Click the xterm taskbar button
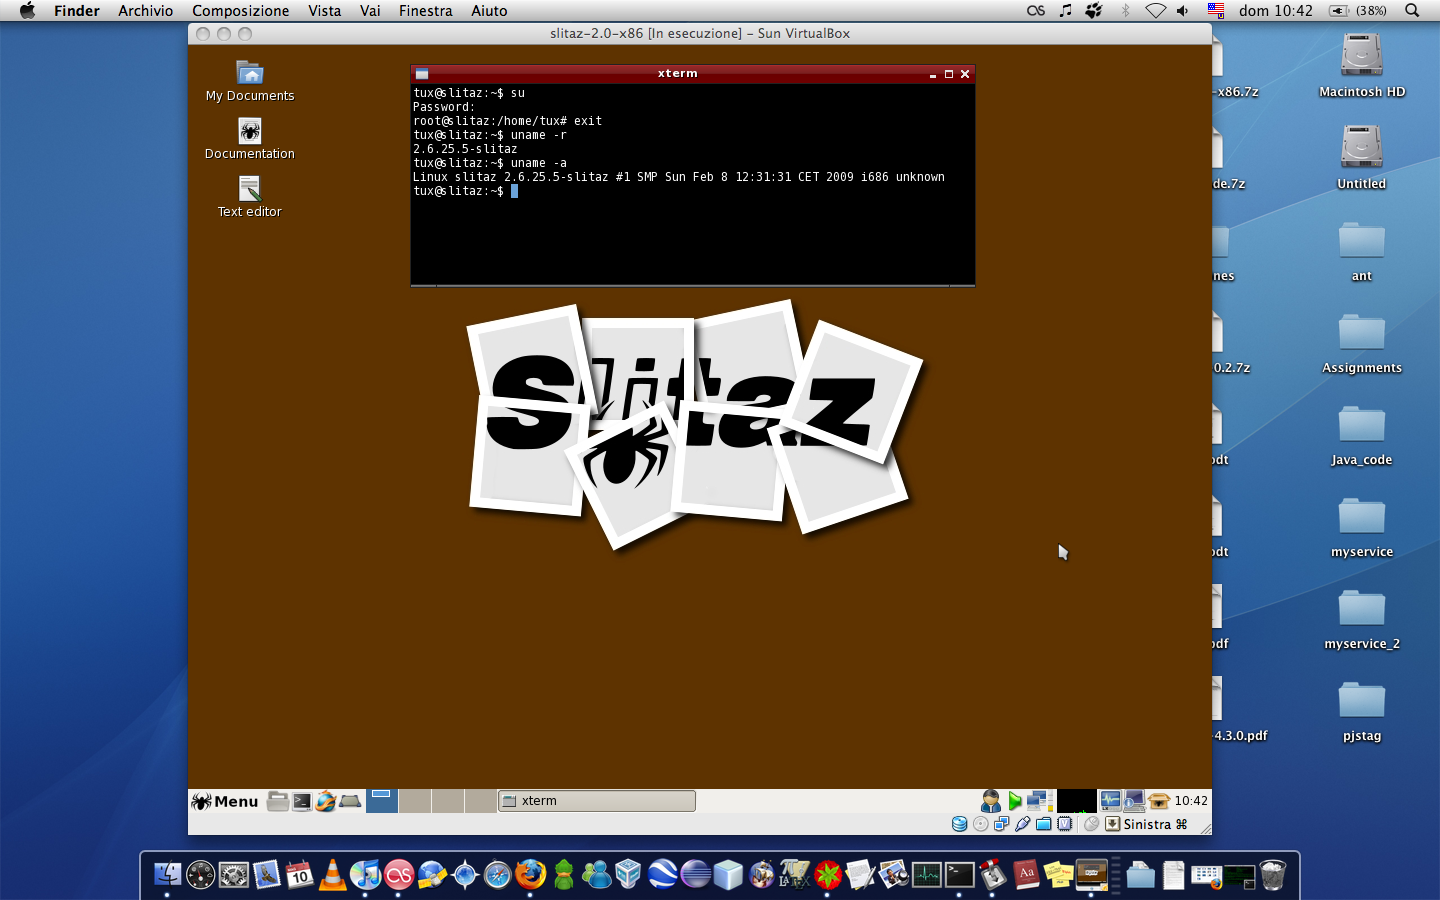 point(597,801)
